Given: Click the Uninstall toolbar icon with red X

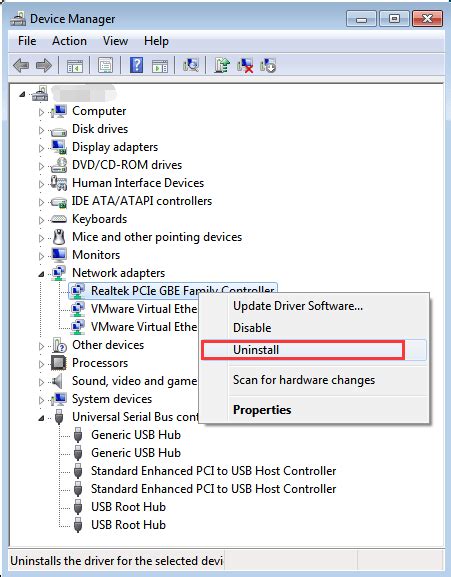Looking at the screenshot, I should pos(245,66).
